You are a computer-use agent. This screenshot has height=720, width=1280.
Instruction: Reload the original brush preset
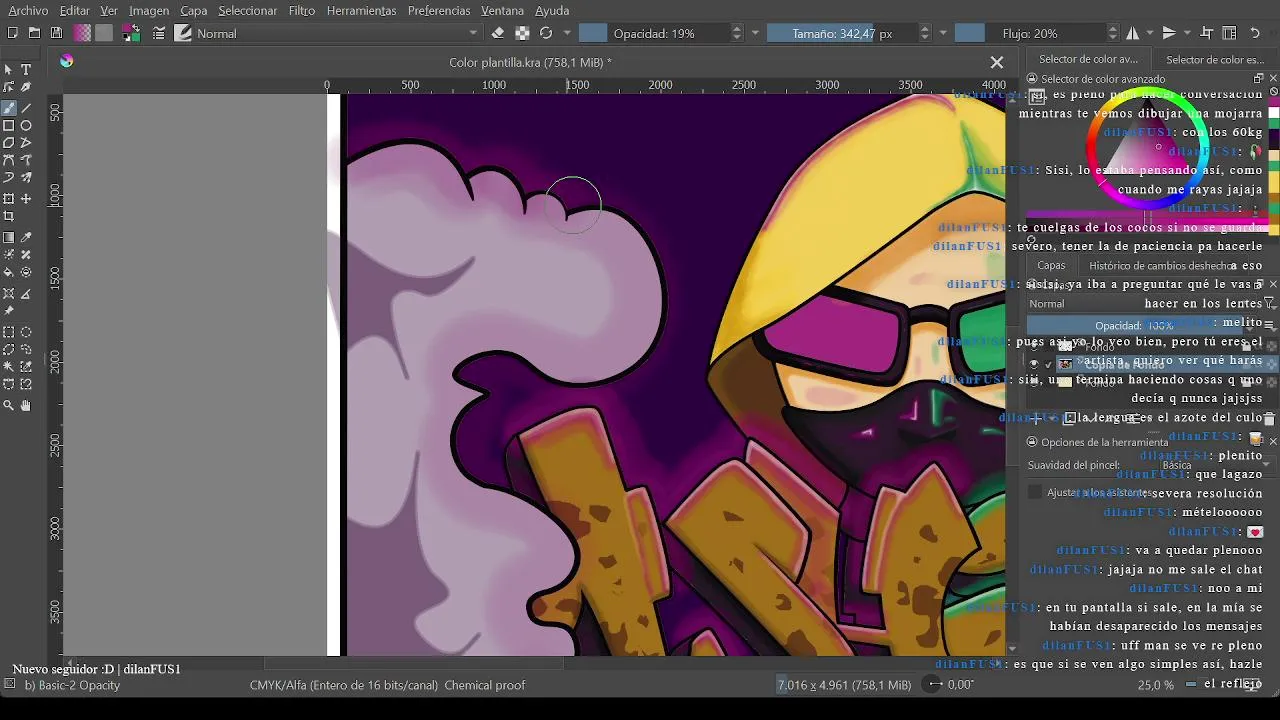546,33
